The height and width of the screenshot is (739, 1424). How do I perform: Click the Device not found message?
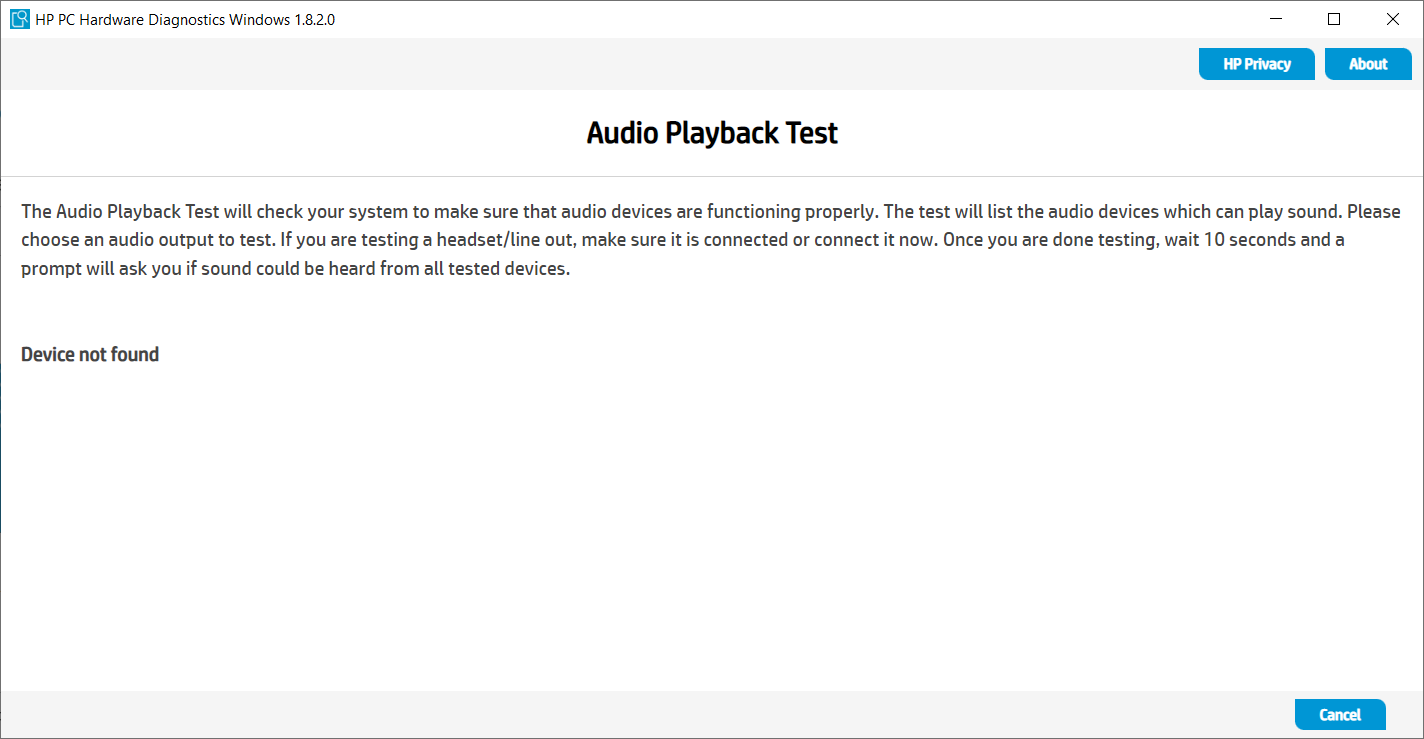tap(89, 353)
